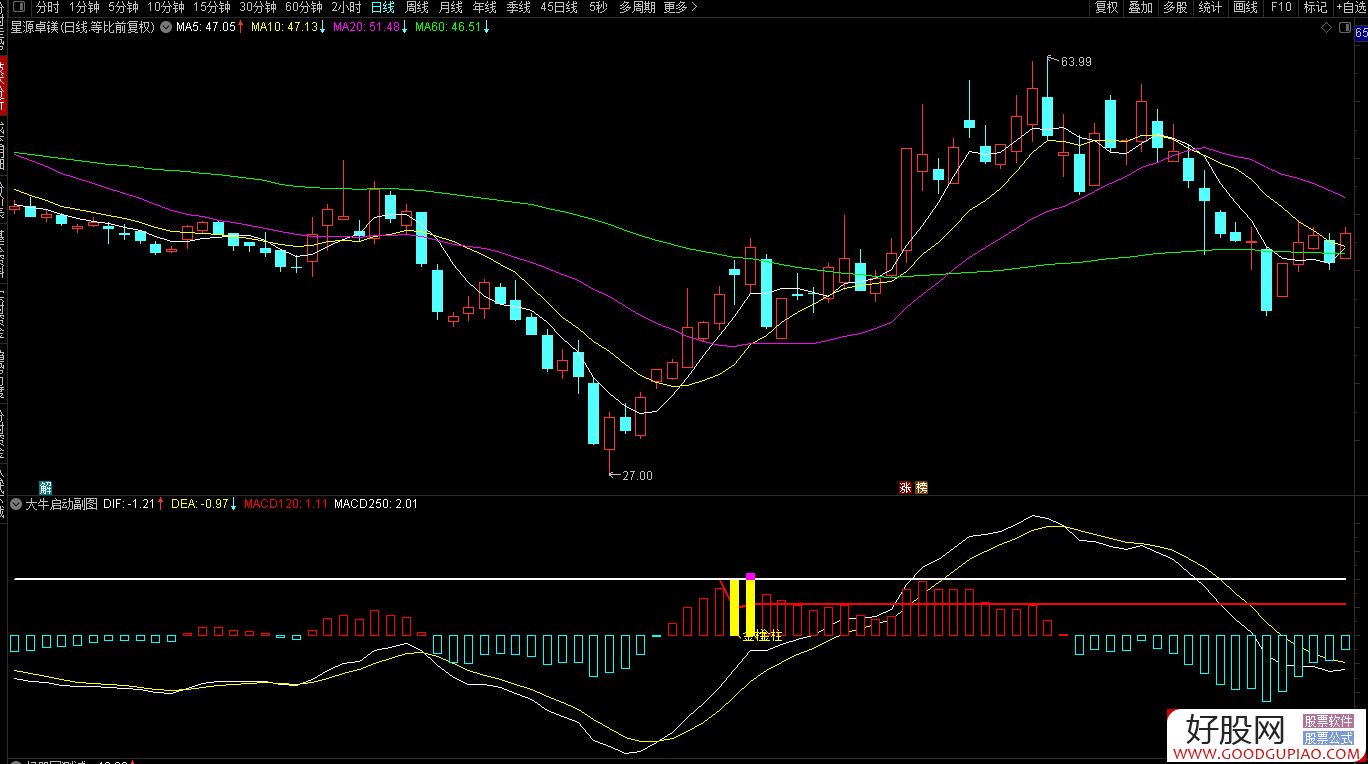Switch to the 周线 weekly chart
Image resolution: width=1368 pixels, height=764 pixels.
[416, 7]
